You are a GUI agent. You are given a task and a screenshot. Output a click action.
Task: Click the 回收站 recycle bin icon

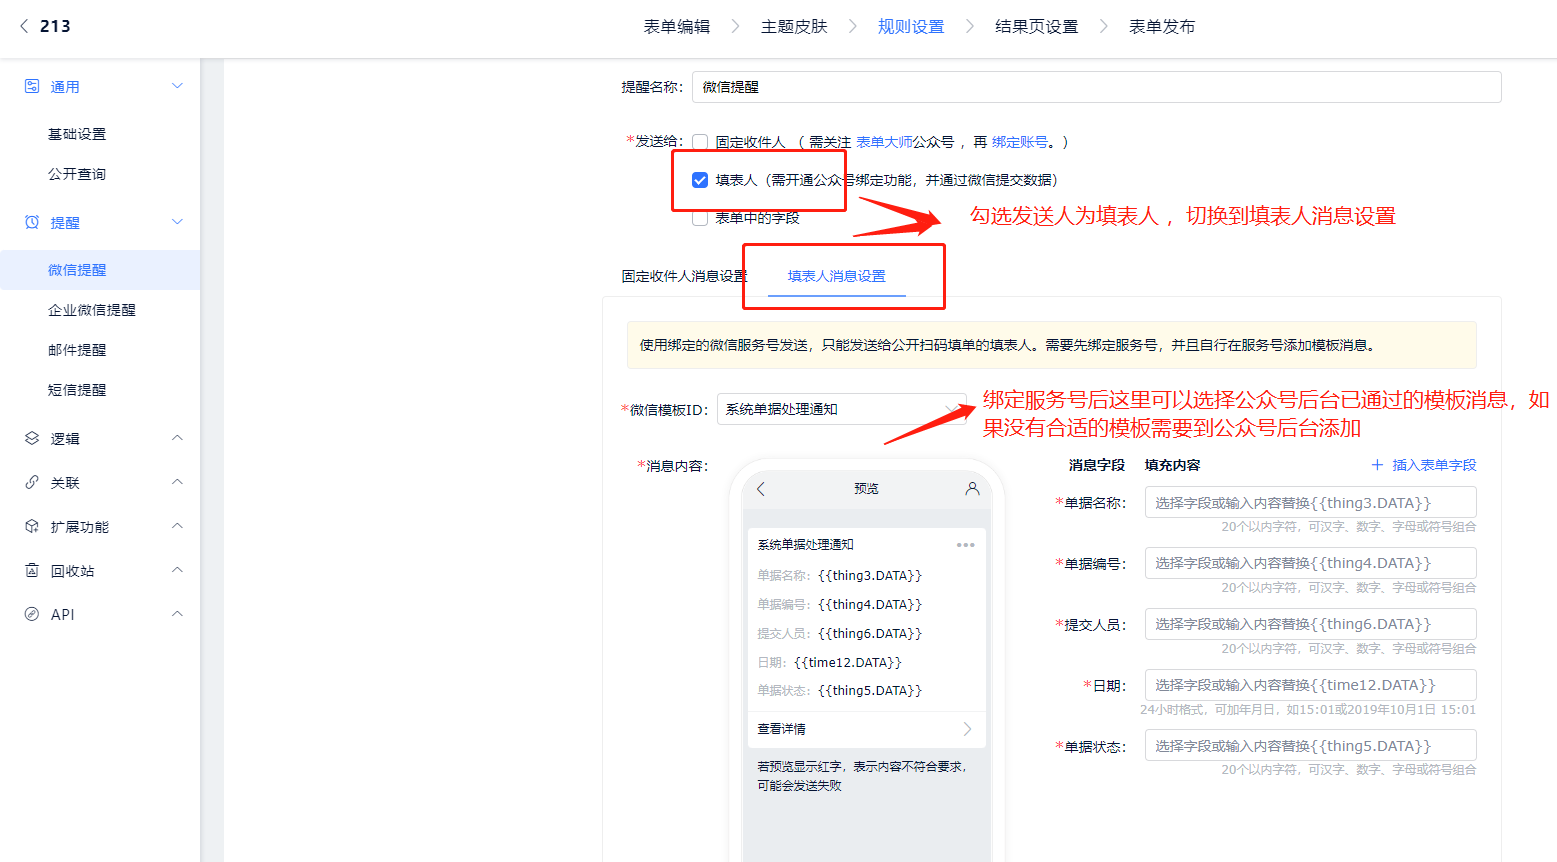(32, 570)
